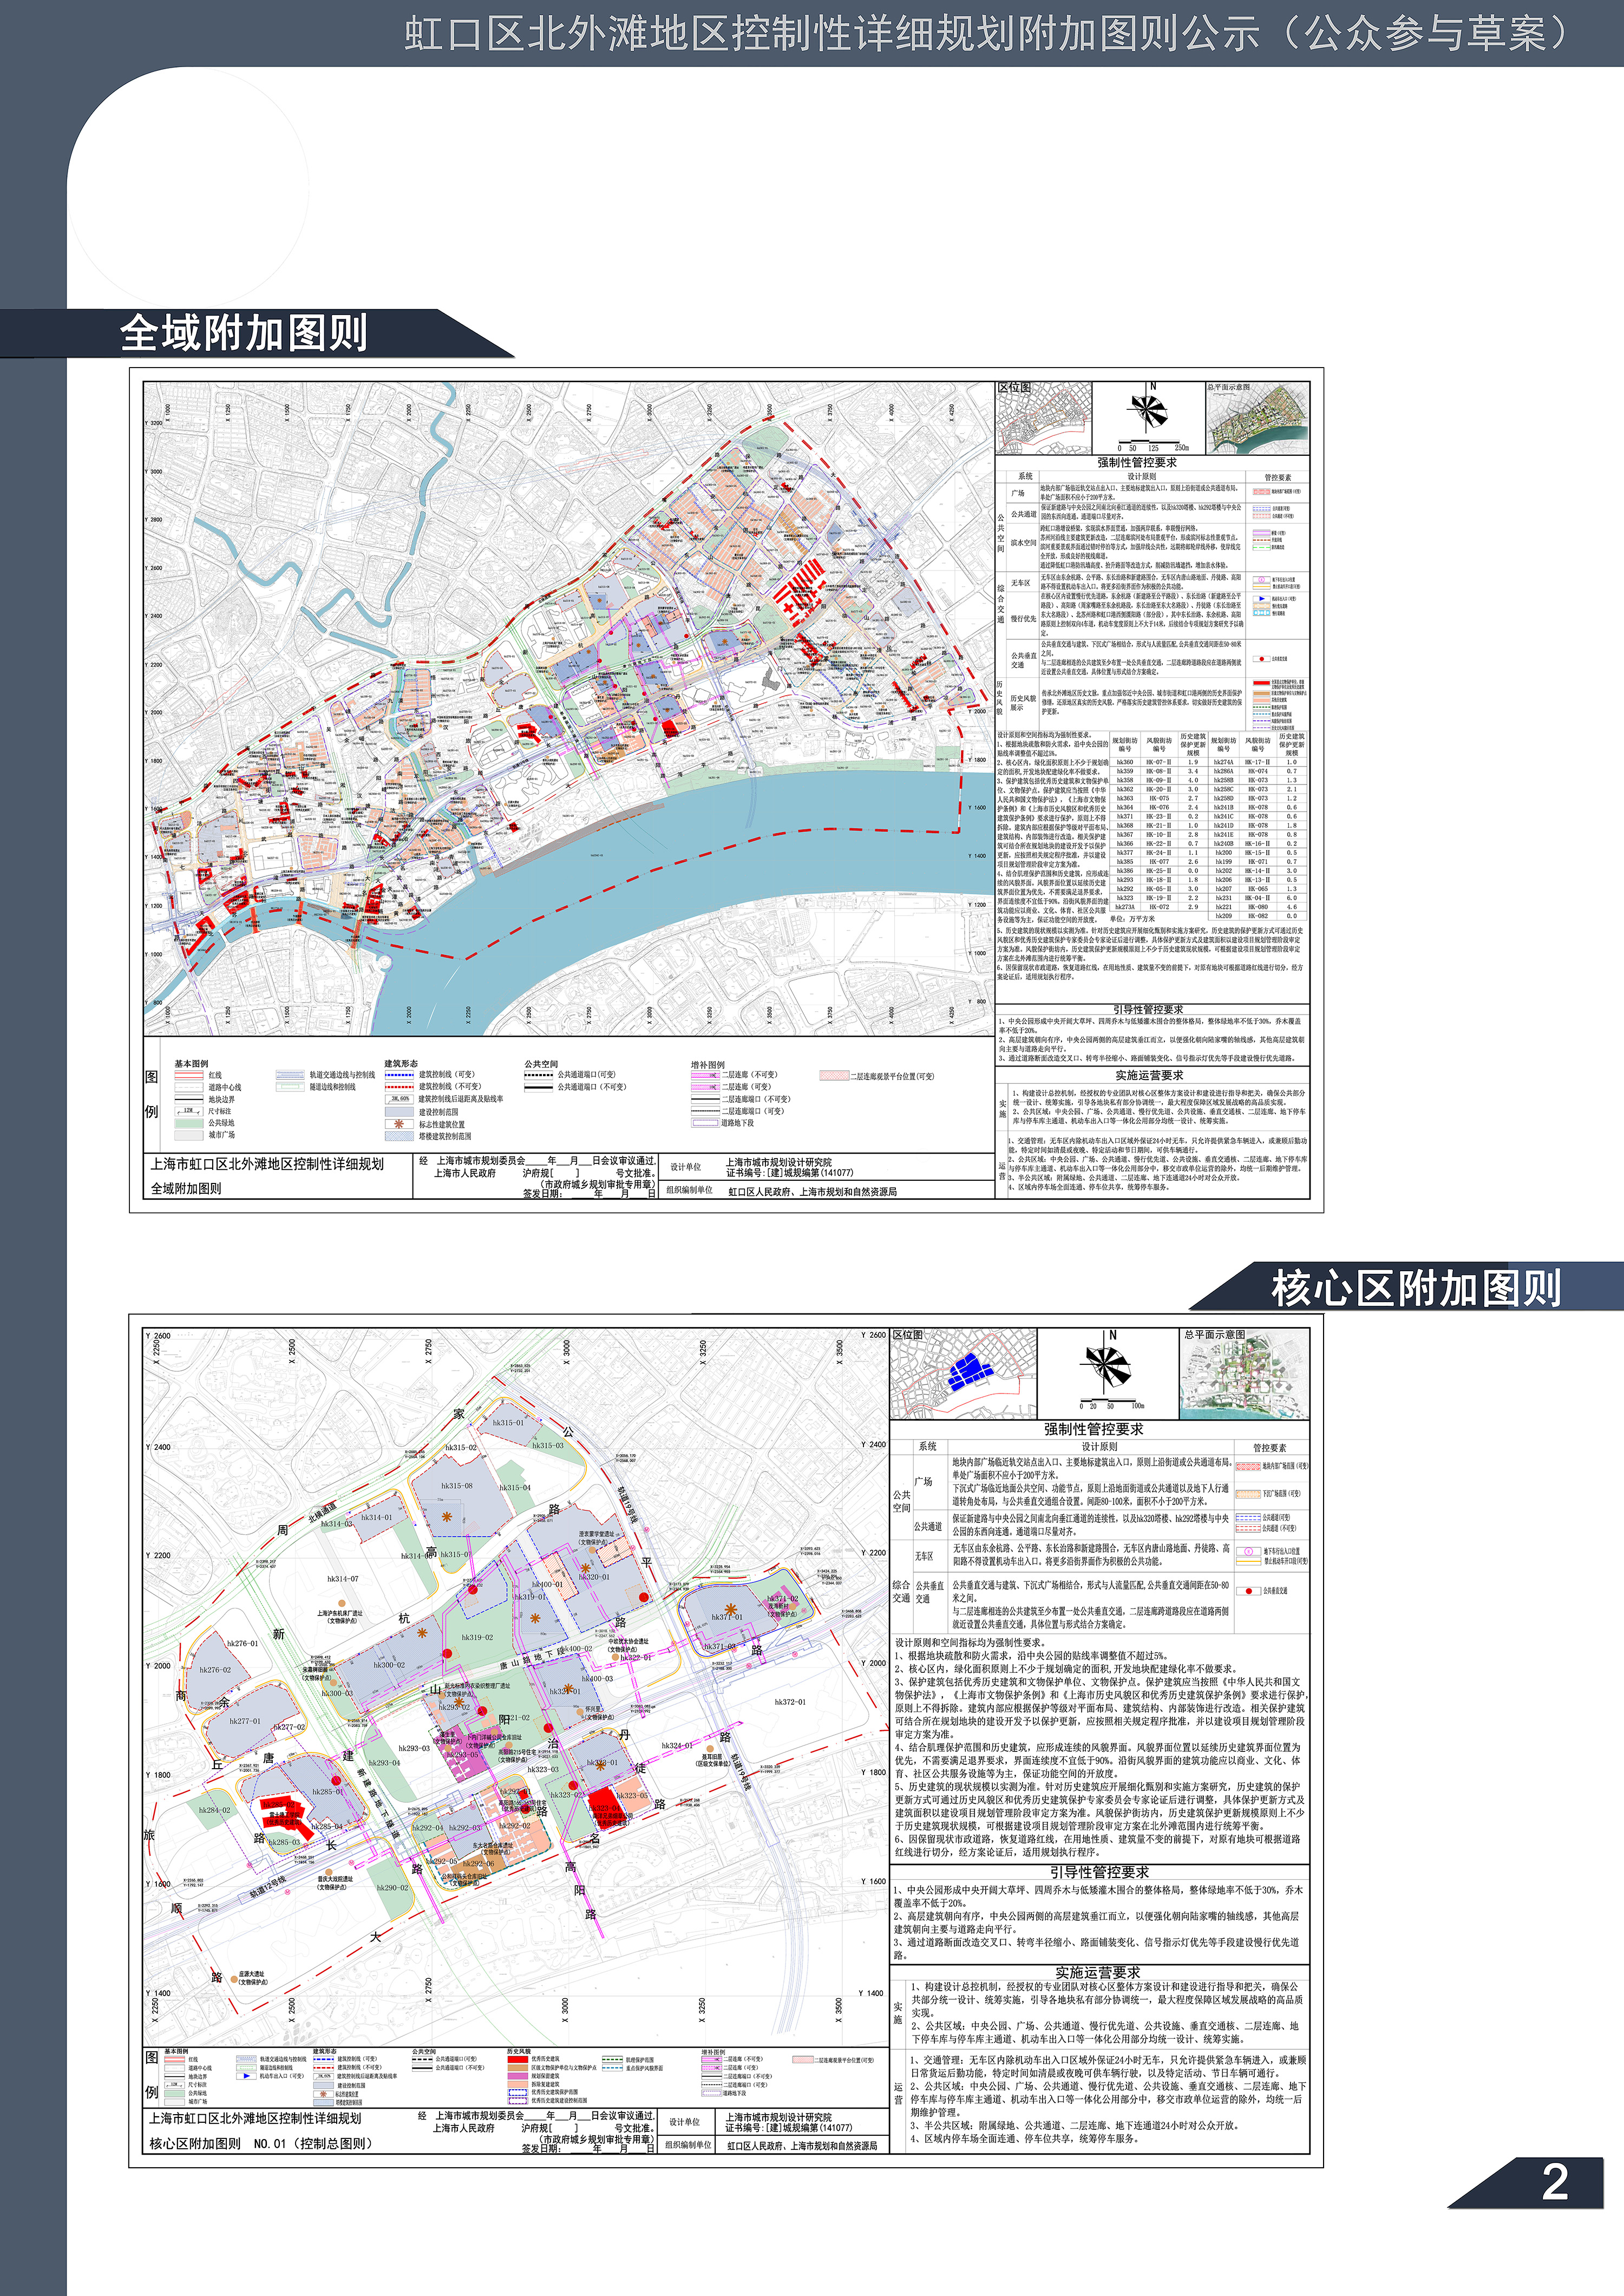Click the 实施运营要求 heading in the 全域 sheet
The width and height of the screenshot is (1624, 2296).
pos(1149,1075)
